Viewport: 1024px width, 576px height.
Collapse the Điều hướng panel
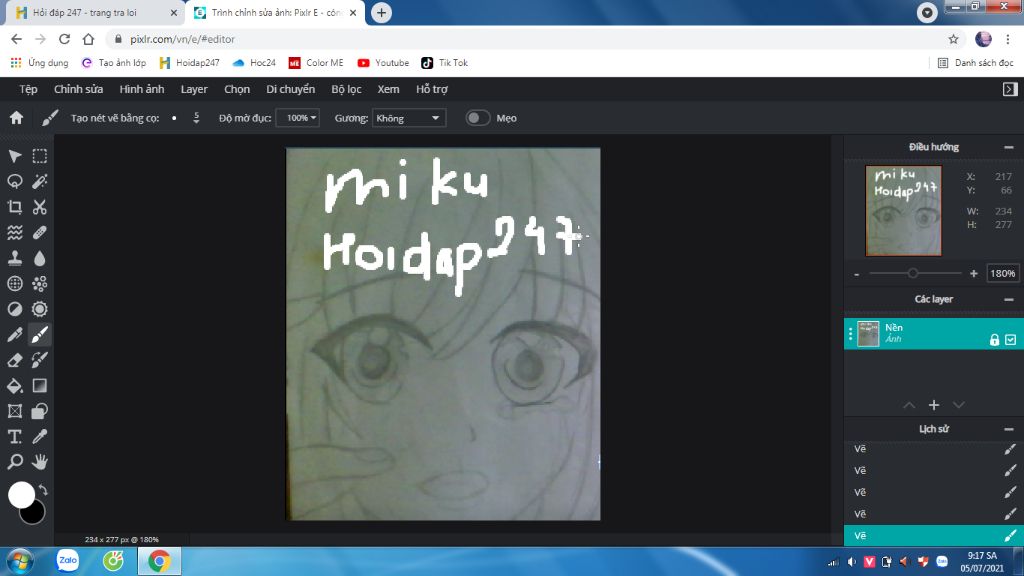coord(1008,148)
